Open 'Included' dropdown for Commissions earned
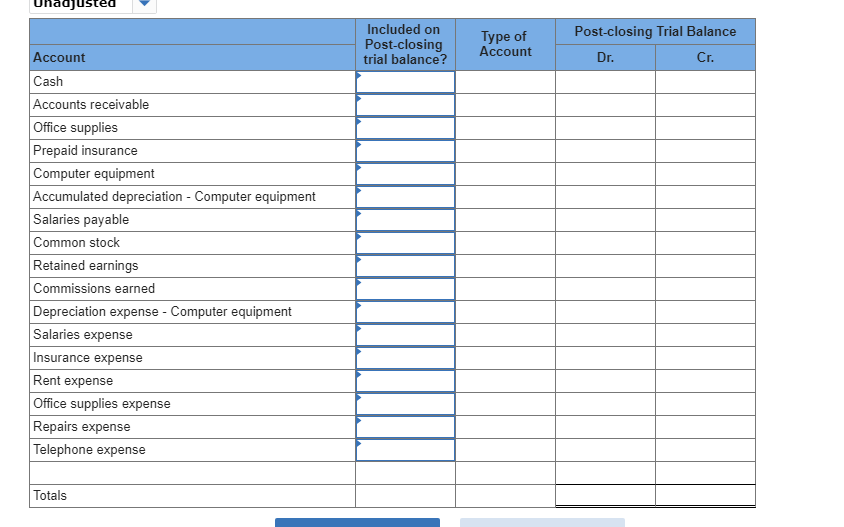Screen dimensions: 844x527 click(x=405, y=289)
